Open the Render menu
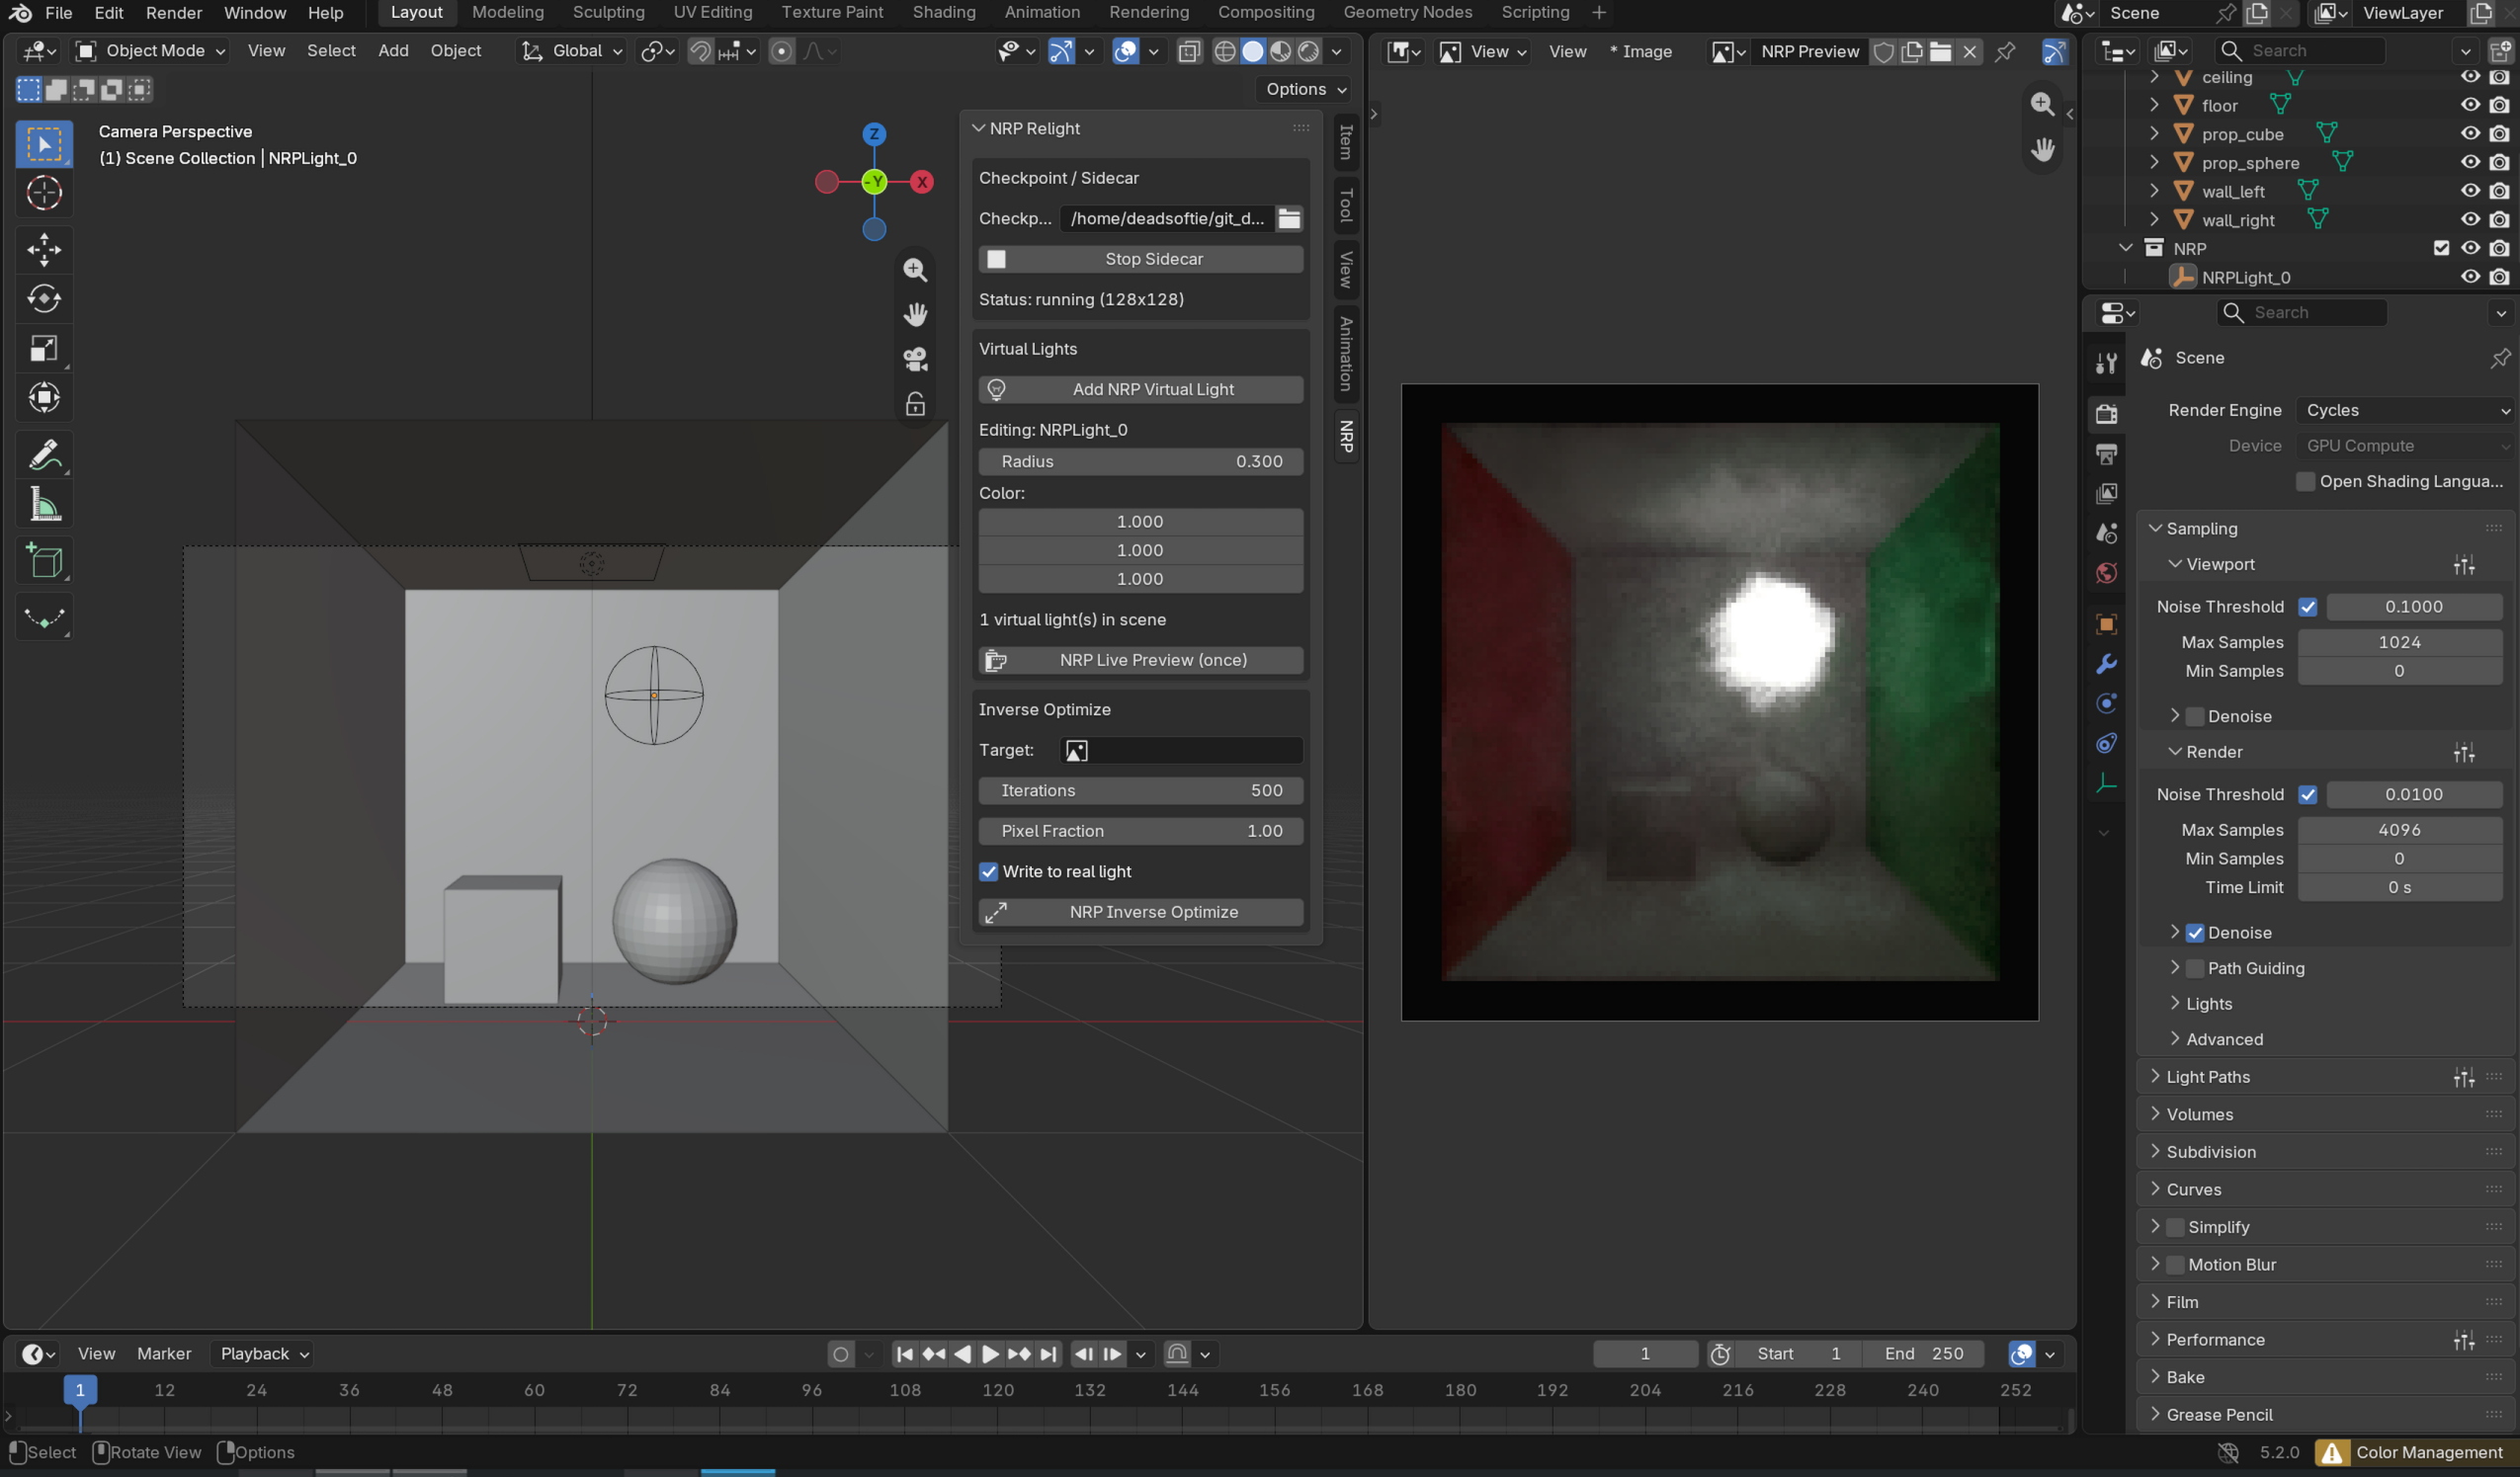The image size is (2520, 1477). click(x=174, y=12)
